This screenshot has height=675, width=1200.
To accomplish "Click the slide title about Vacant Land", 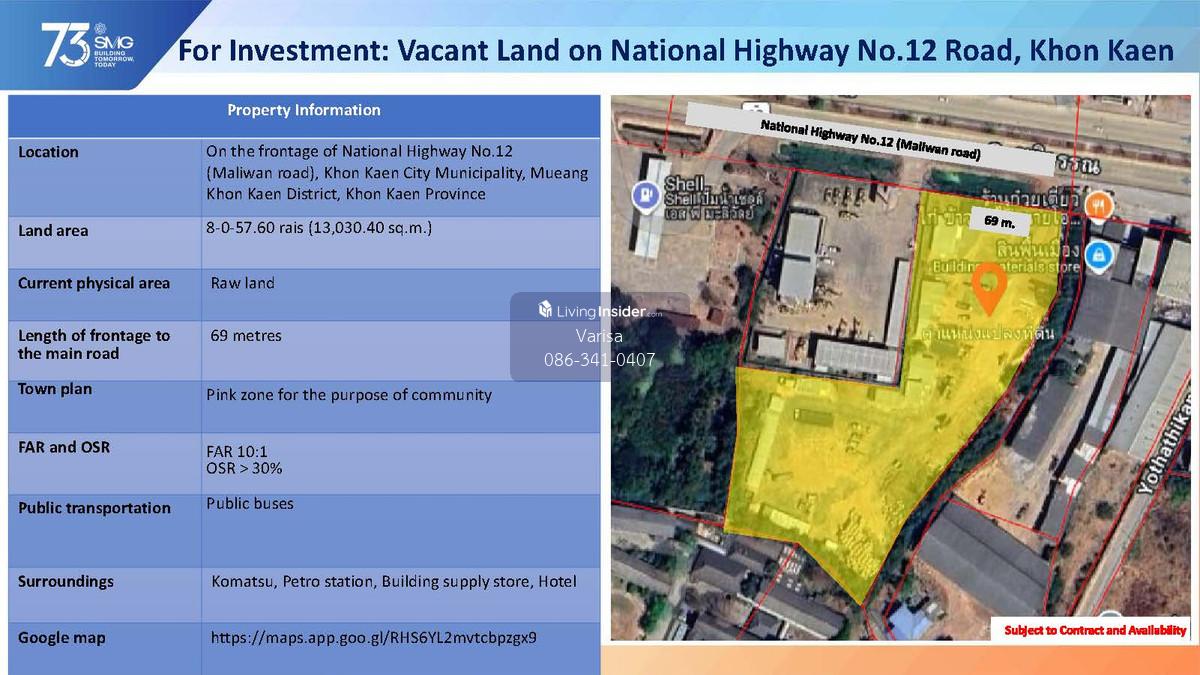I will (675, 50).
